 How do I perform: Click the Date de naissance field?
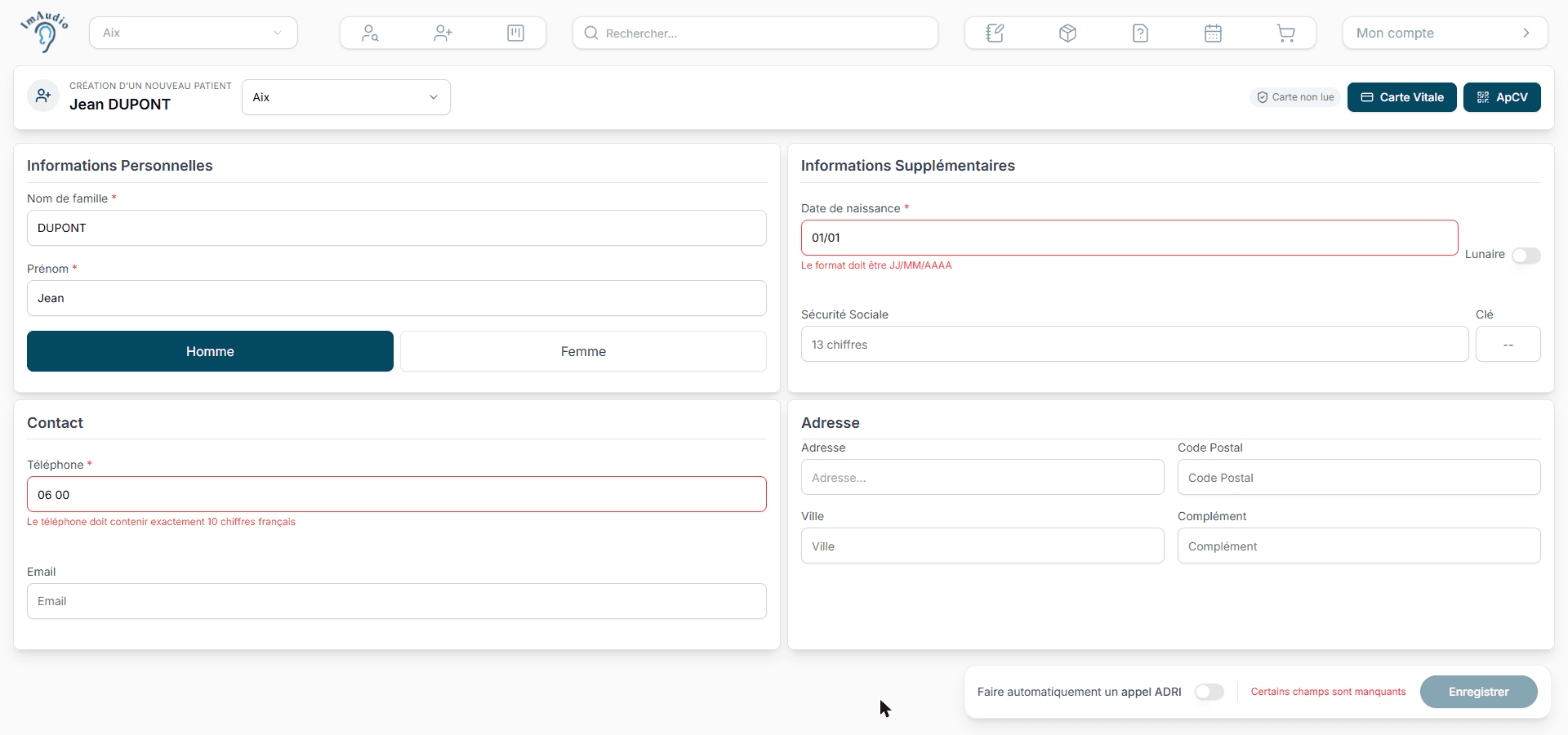click(x=1130, y=238)
